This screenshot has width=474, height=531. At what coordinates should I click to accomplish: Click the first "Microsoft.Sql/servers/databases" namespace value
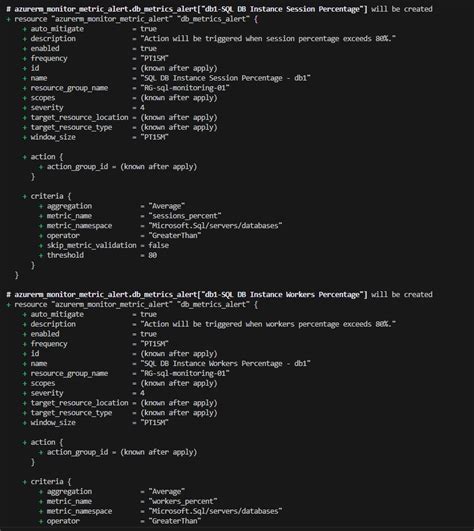[x=215, y=226]
